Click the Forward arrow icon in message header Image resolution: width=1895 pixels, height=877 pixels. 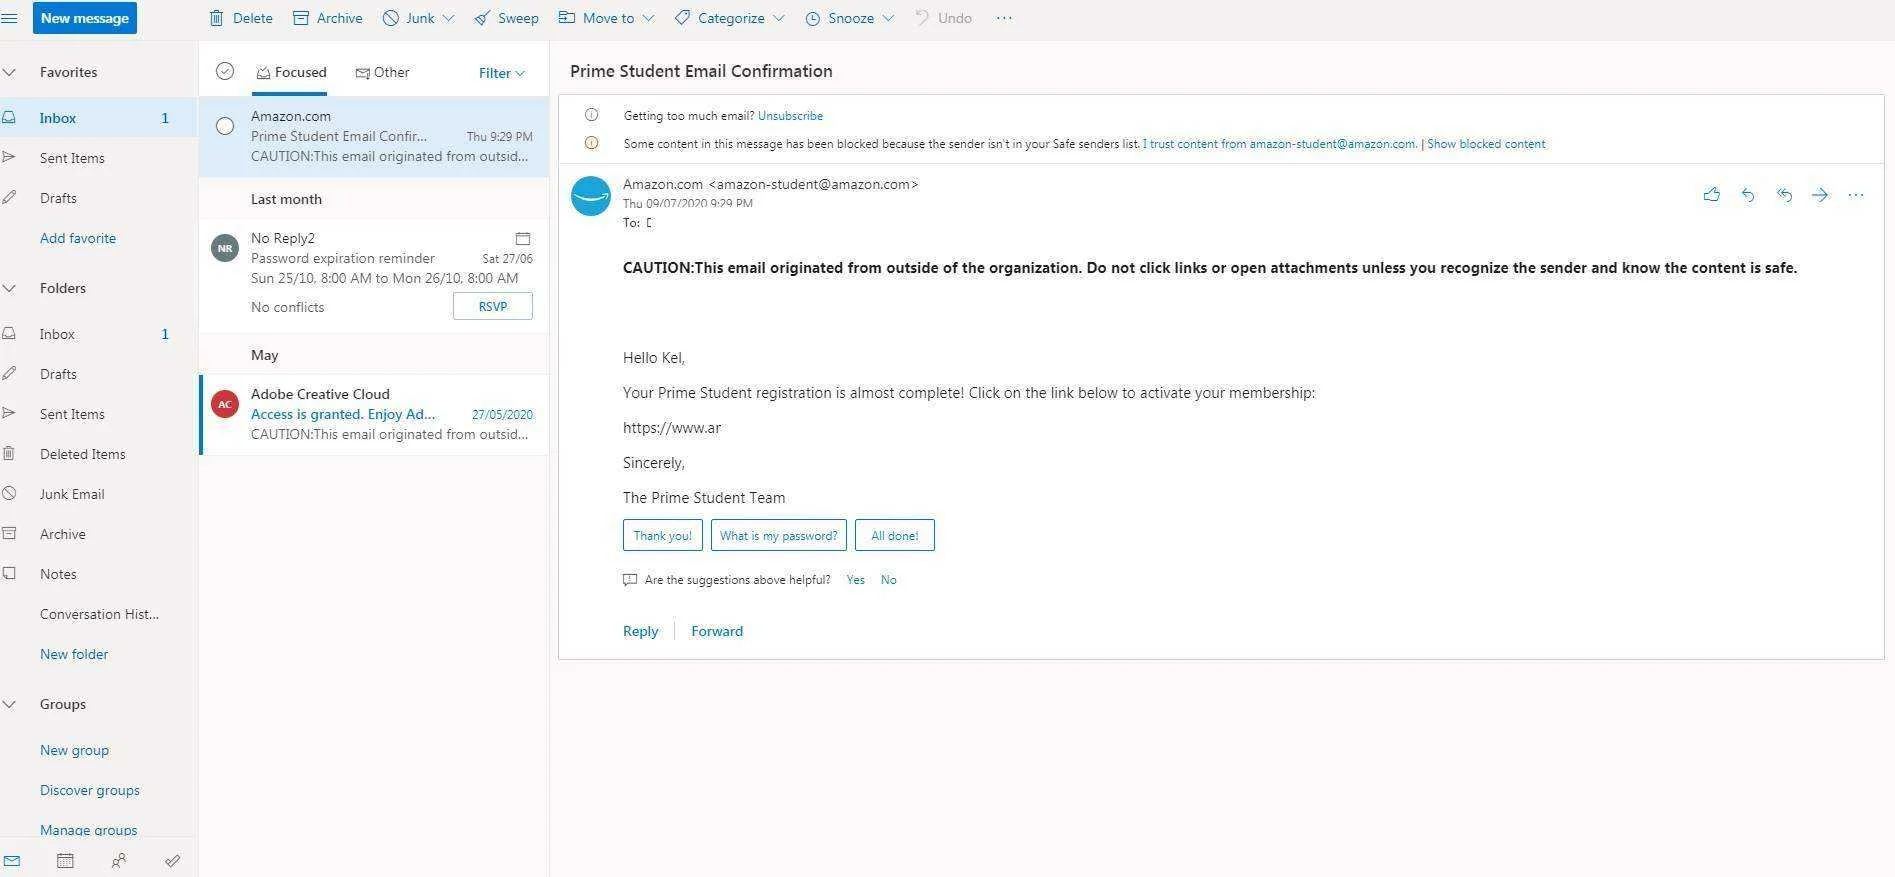(x=1820, y=195)
